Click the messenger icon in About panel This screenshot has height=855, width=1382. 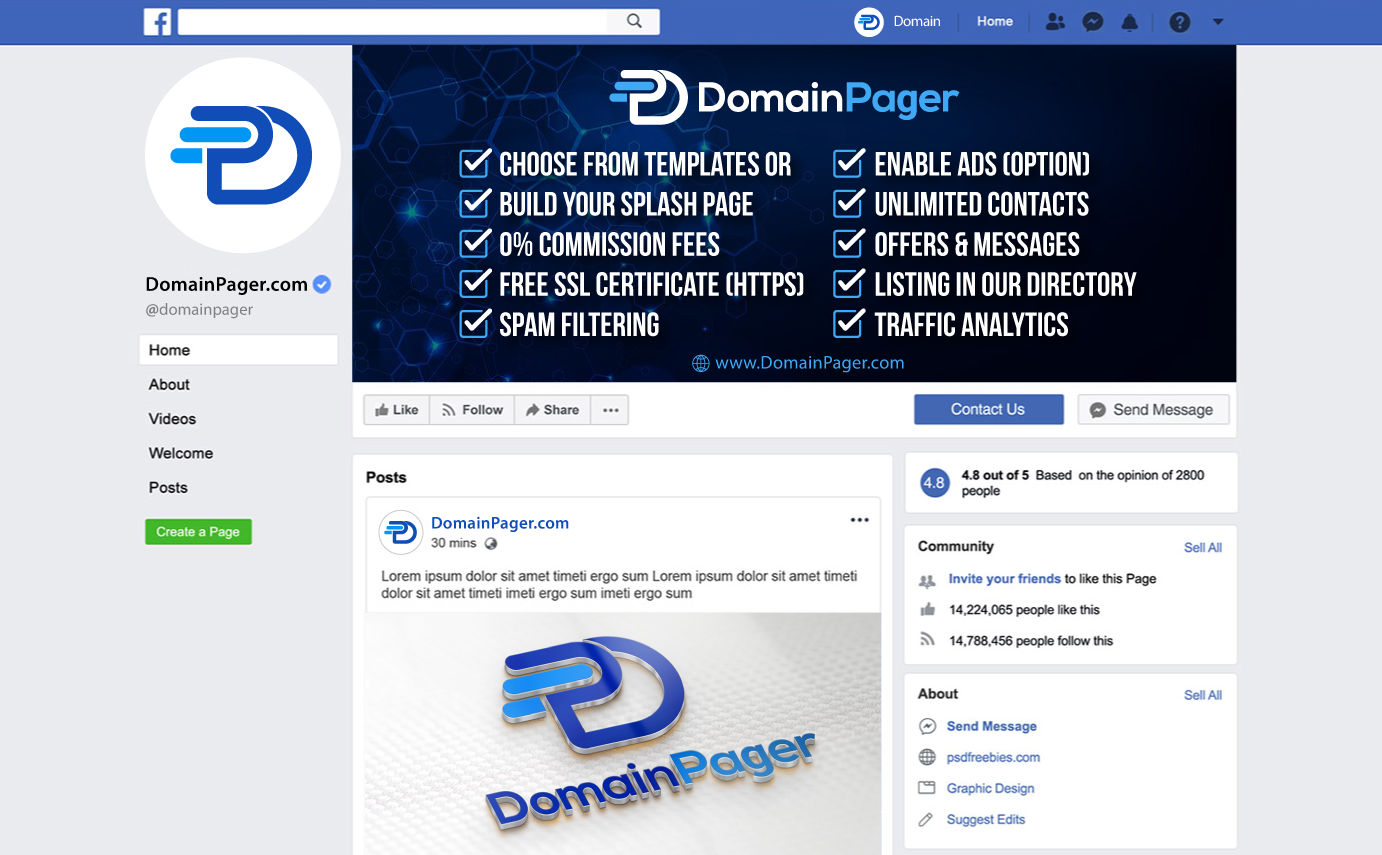[927, 726]
